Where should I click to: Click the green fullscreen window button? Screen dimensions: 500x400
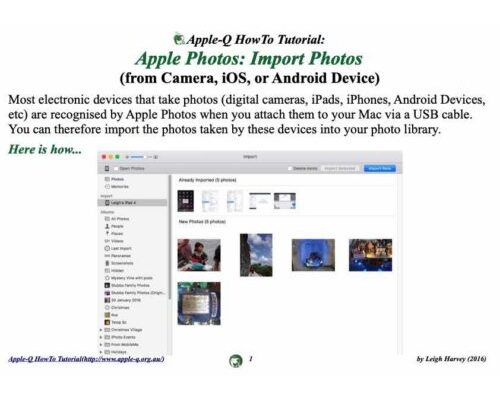pyautogui.click(x=117, y=157)
